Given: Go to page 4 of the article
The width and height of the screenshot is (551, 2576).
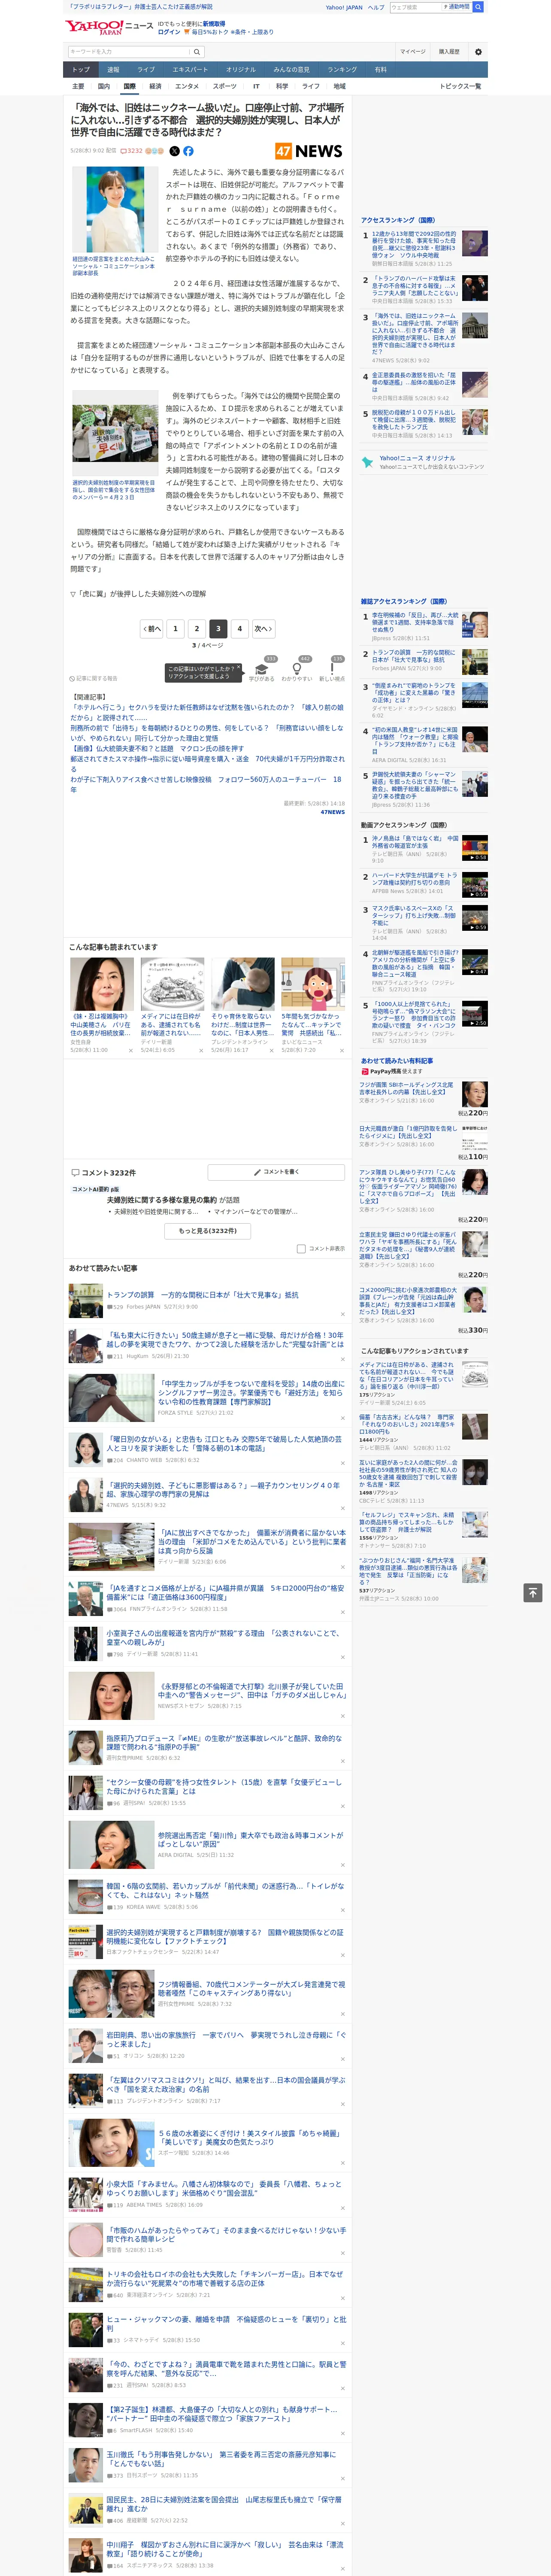Looking at the screenshot, I should click(x=239, y=629).
